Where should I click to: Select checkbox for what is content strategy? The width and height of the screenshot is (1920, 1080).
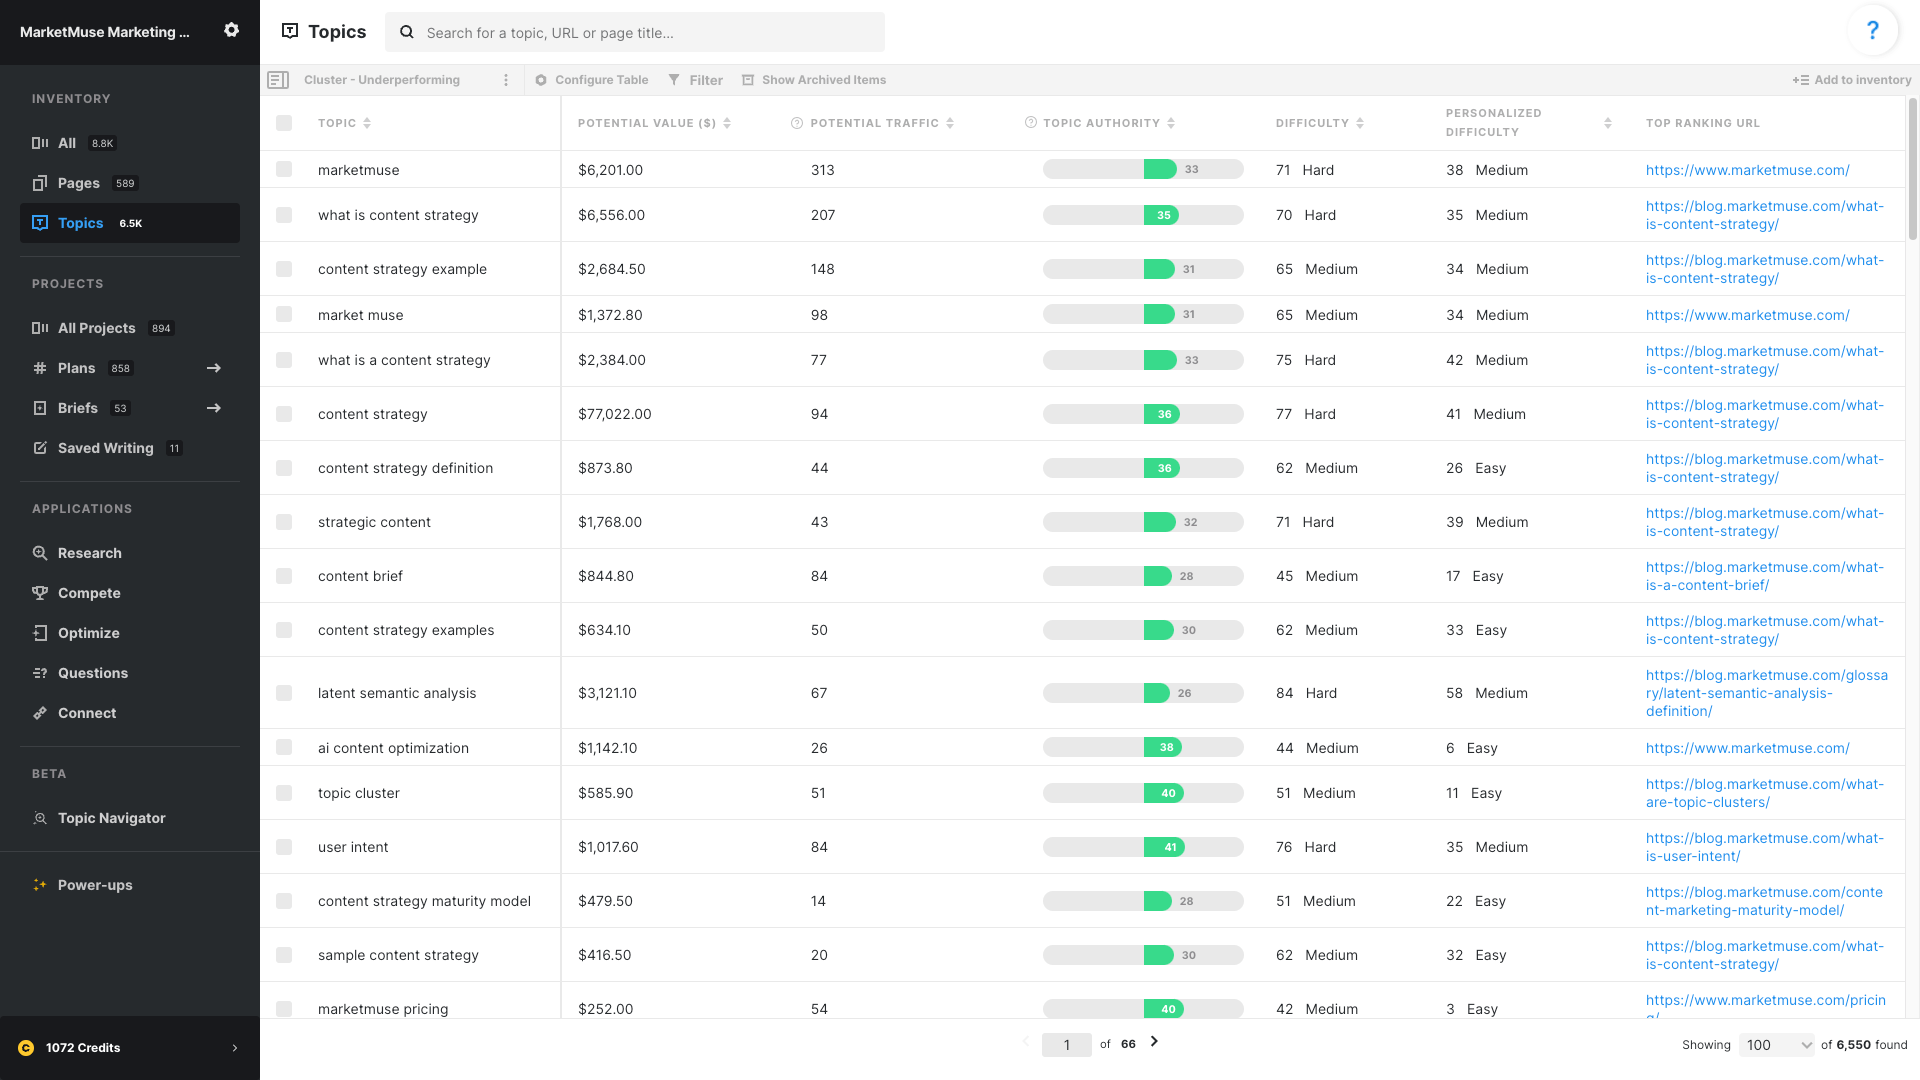[x=284, y=215]
